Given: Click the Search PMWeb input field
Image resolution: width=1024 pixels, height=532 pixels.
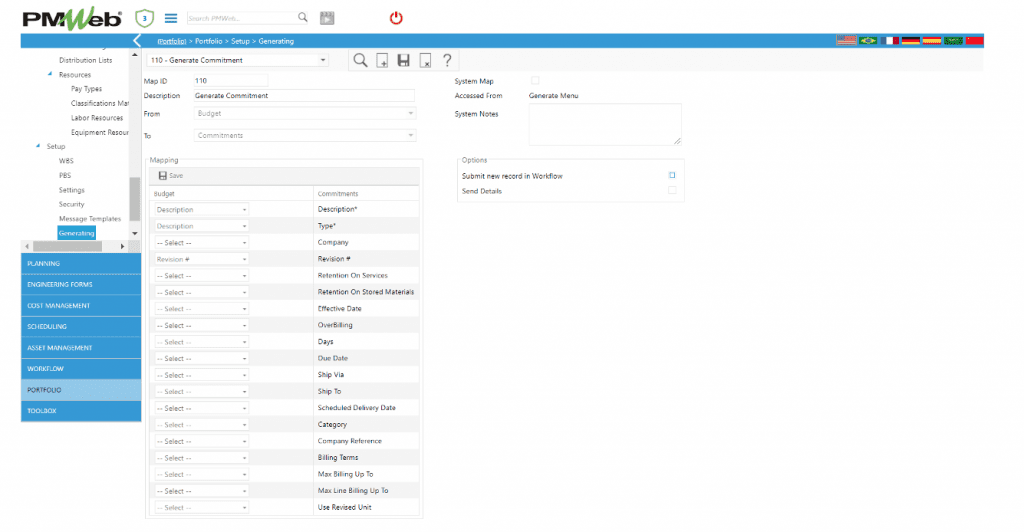Looking at the screenshot, I should point(240,18).
